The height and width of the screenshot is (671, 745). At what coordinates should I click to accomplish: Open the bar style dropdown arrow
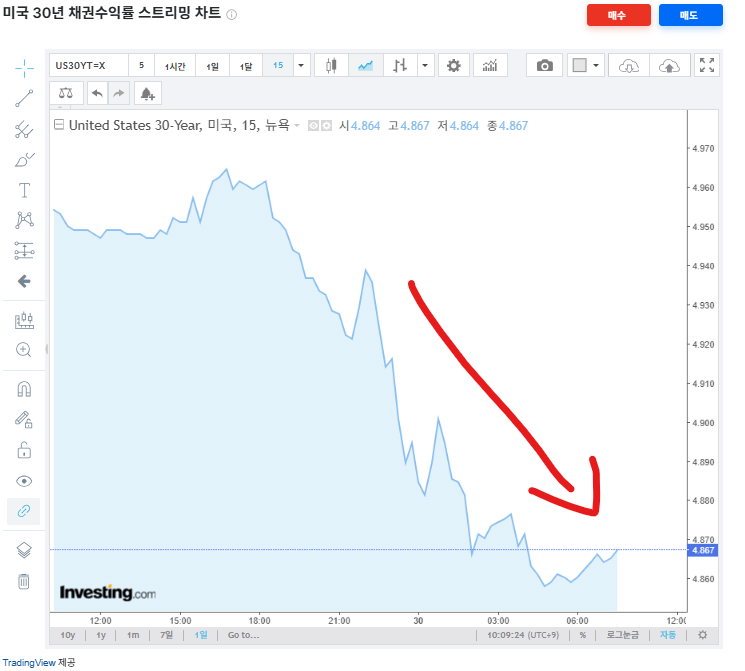(x=425, y=66)
